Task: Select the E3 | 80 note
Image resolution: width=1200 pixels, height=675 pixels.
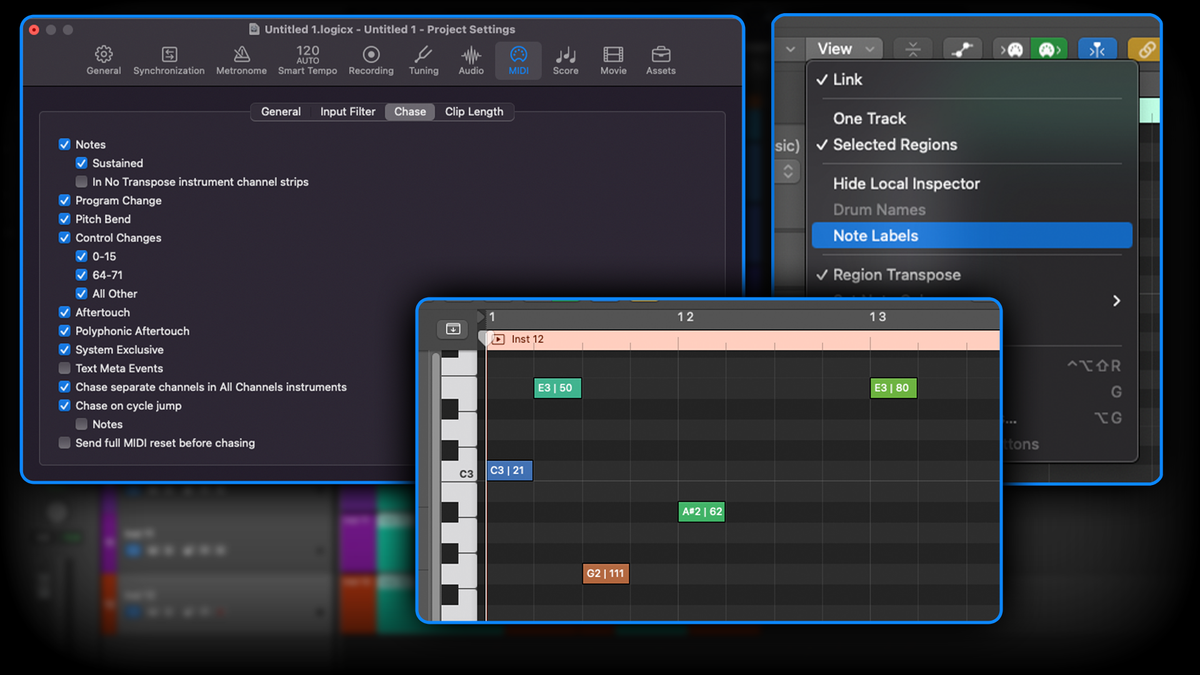Action: coord(893,388)
